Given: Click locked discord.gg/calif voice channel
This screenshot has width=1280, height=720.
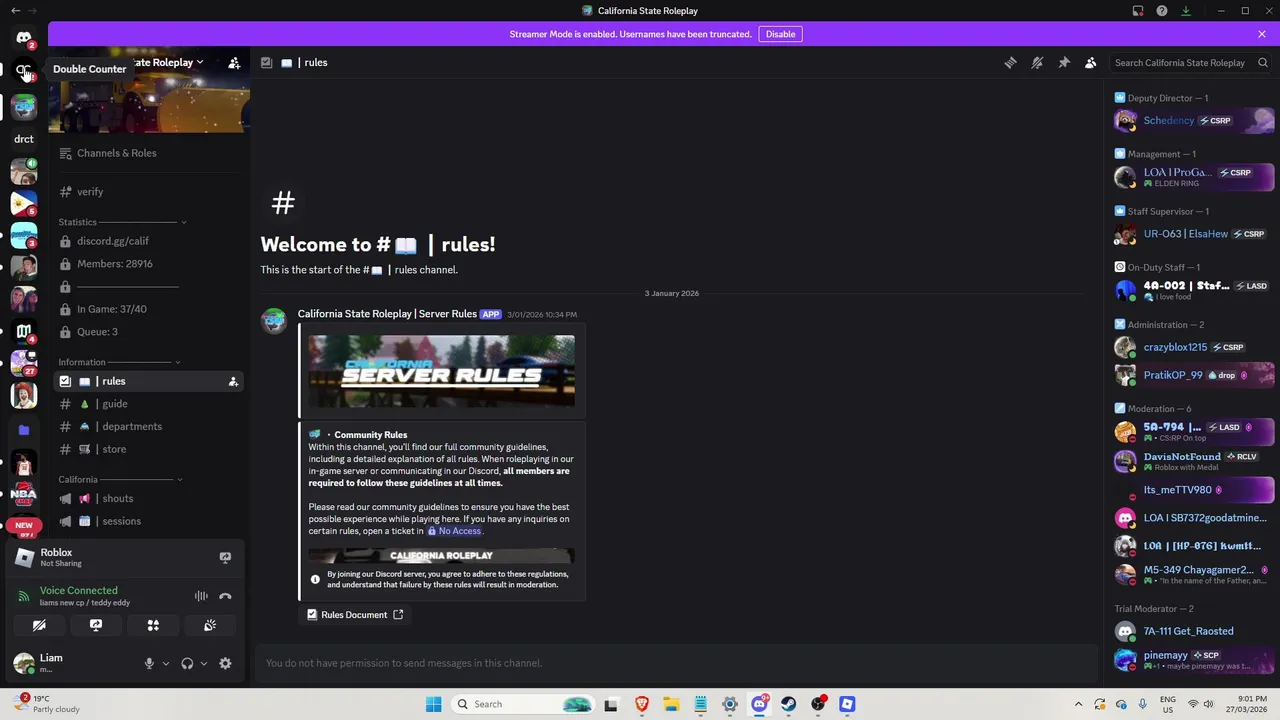Looking at the screenshot, I should pos(148,241).
